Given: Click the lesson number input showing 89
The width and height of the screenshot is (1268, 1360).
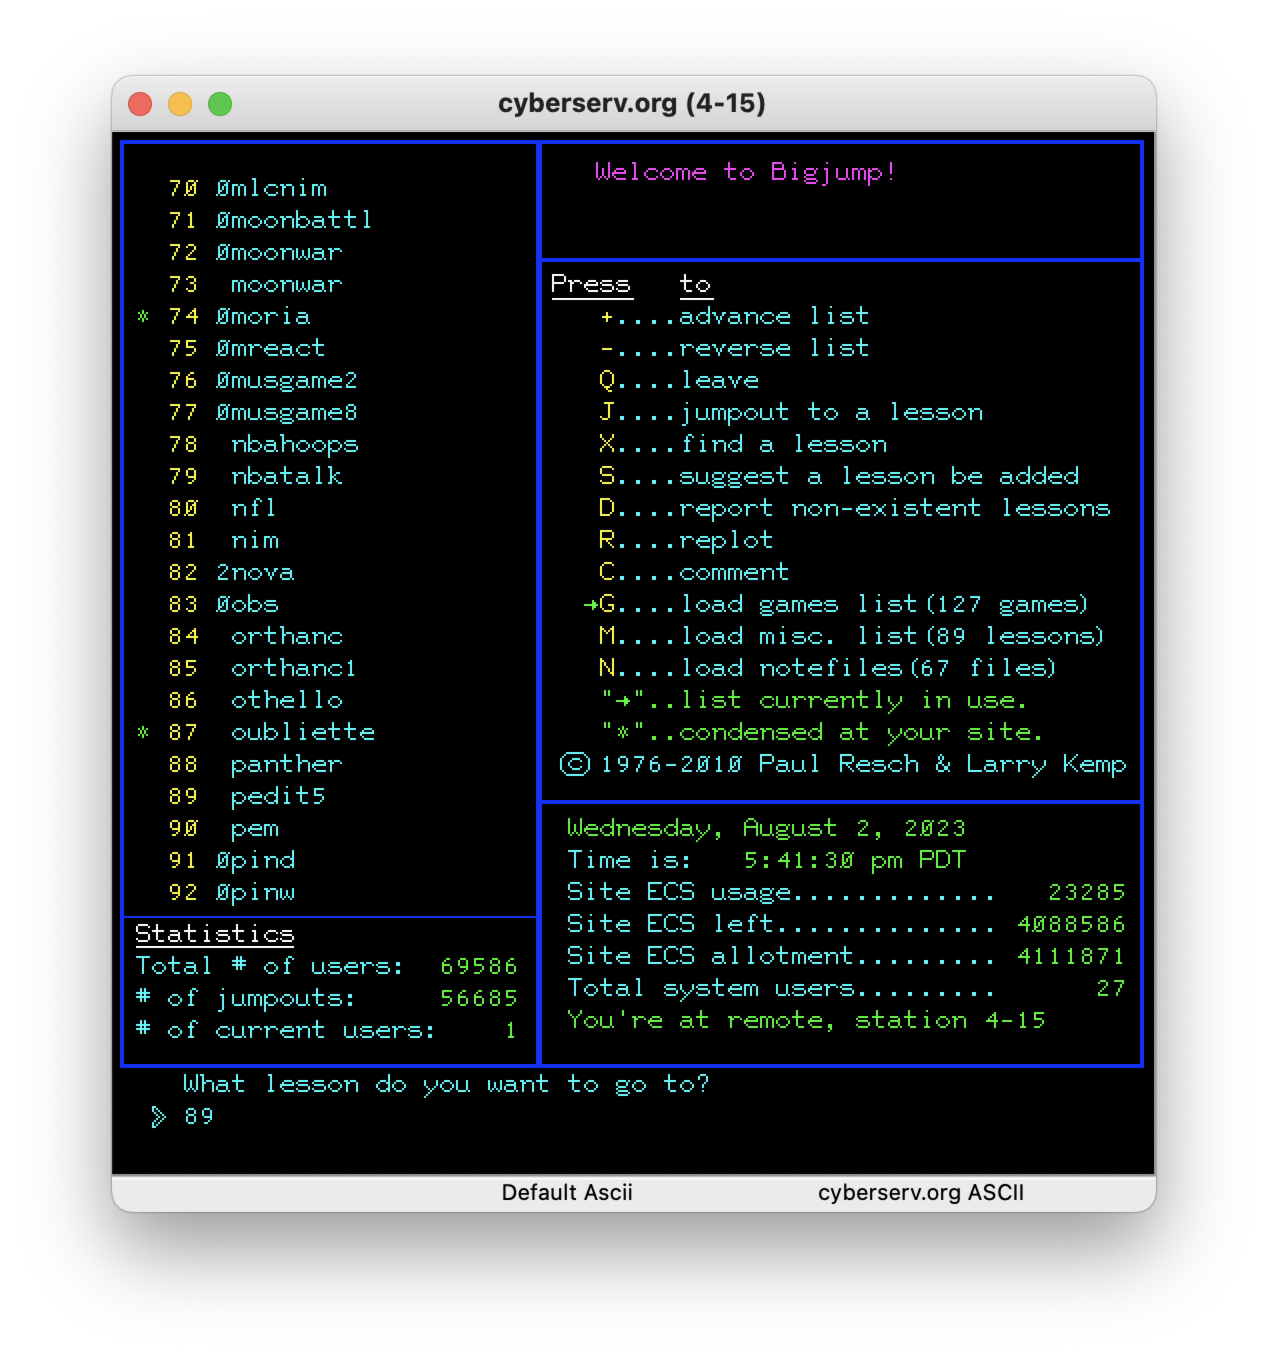Looking at the screenshot, I should (x=199, y=1116).
